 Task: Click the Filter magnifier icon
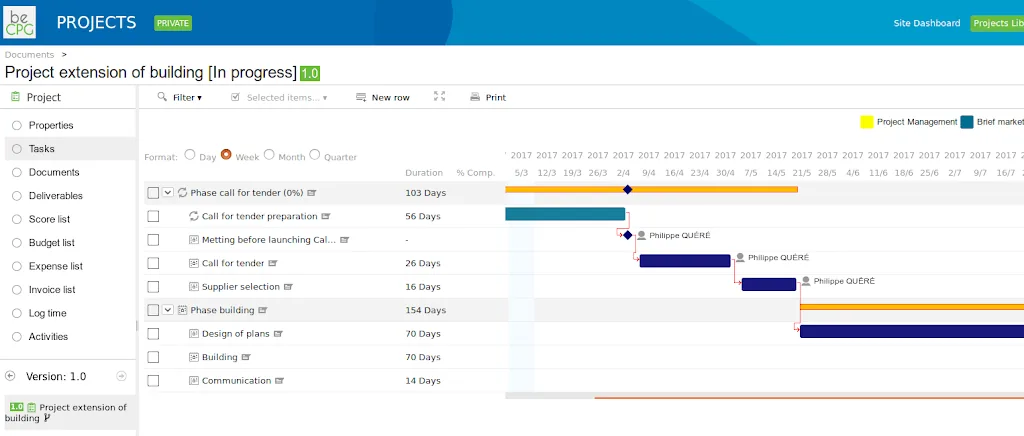click(162, 97)
